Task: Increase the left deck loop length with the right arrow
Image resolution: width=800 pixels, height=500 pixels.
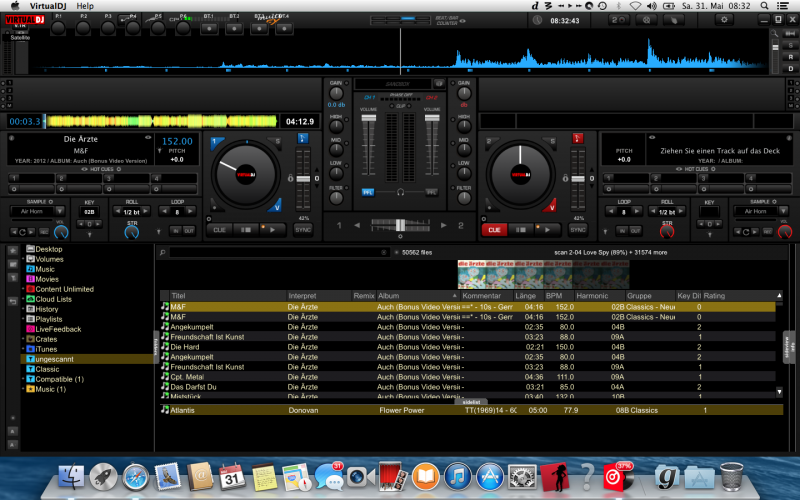Action: tap(190, 211)
